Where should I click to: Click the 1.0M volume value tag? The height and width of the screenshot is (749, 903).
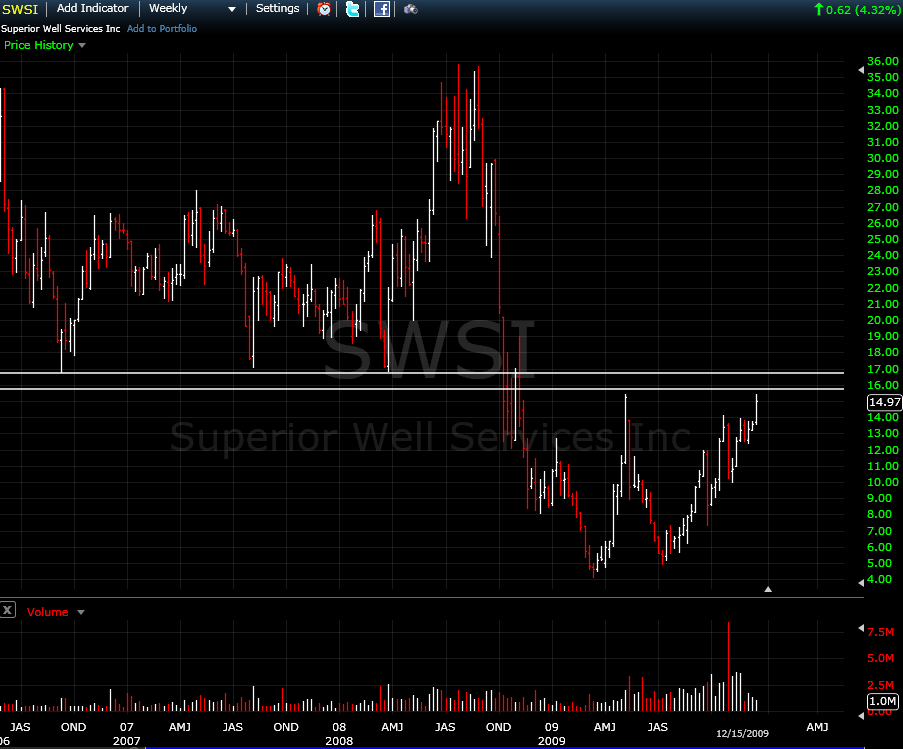click(883, 701)
